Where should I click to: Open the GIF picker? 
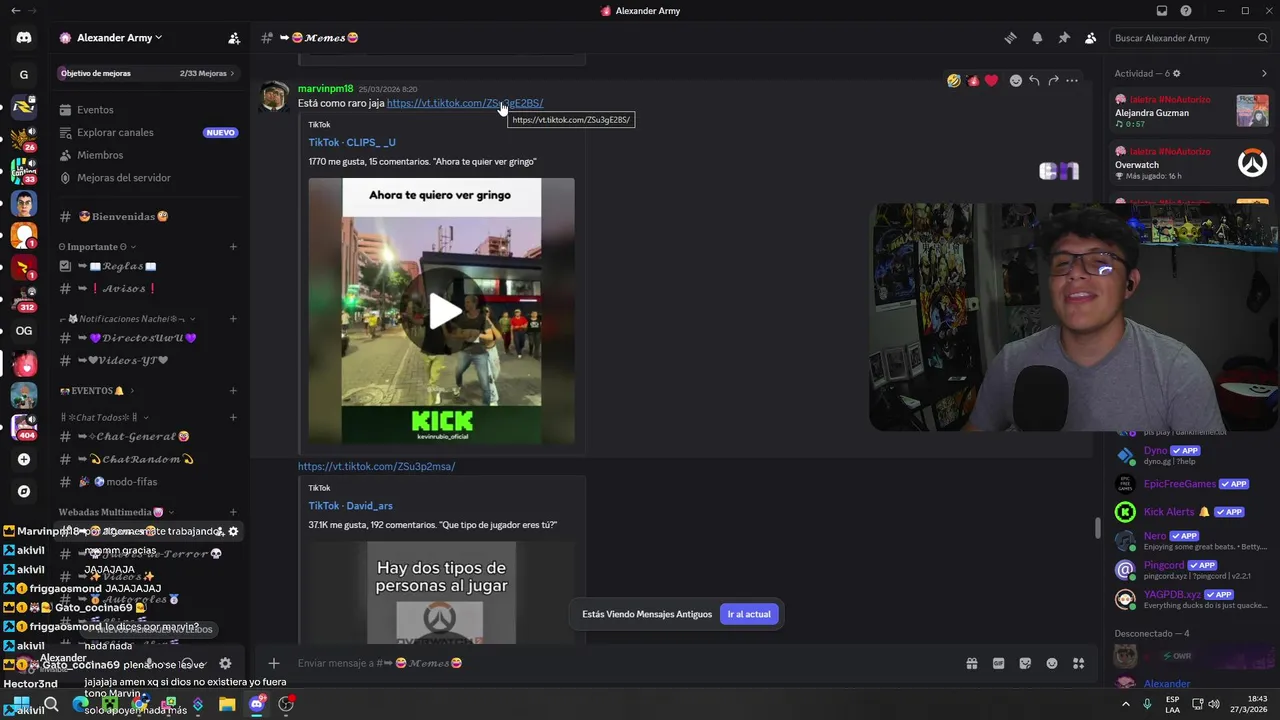click(998, 663)
